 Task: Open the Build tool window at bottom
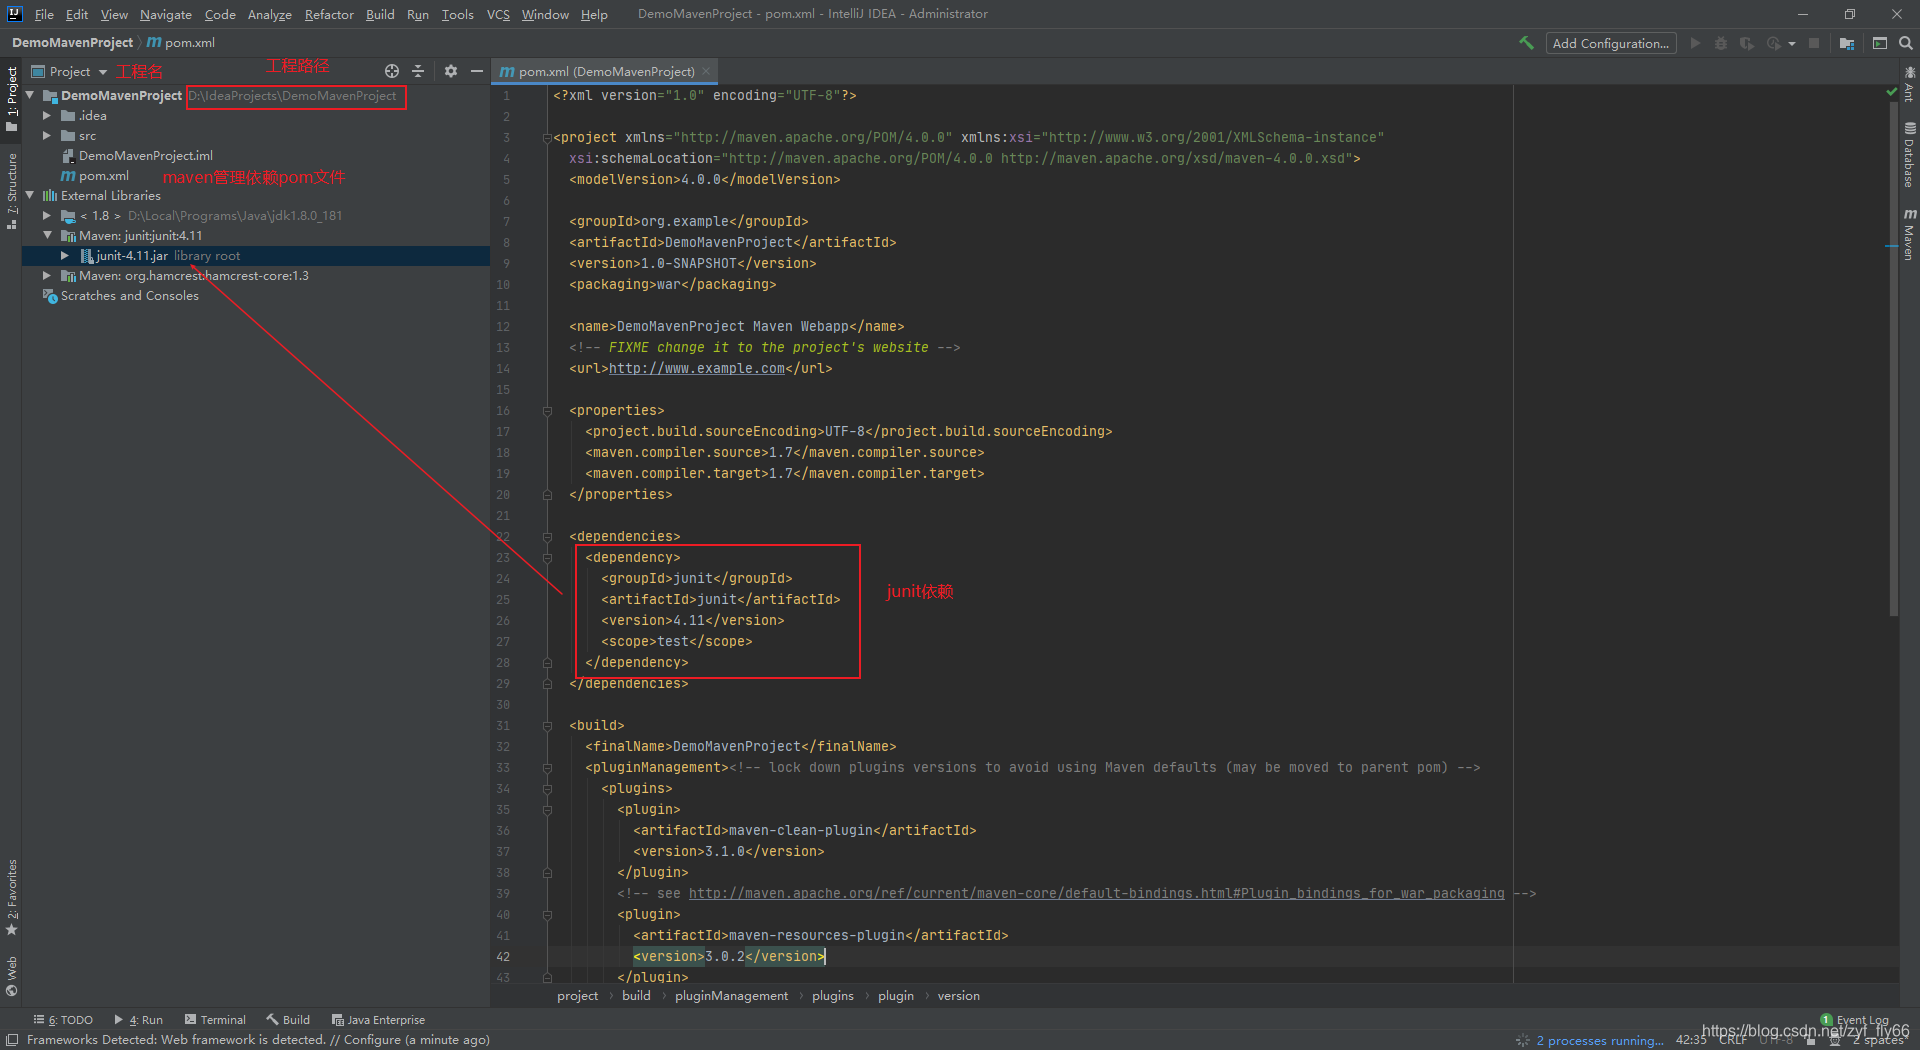pos(288,1020)
